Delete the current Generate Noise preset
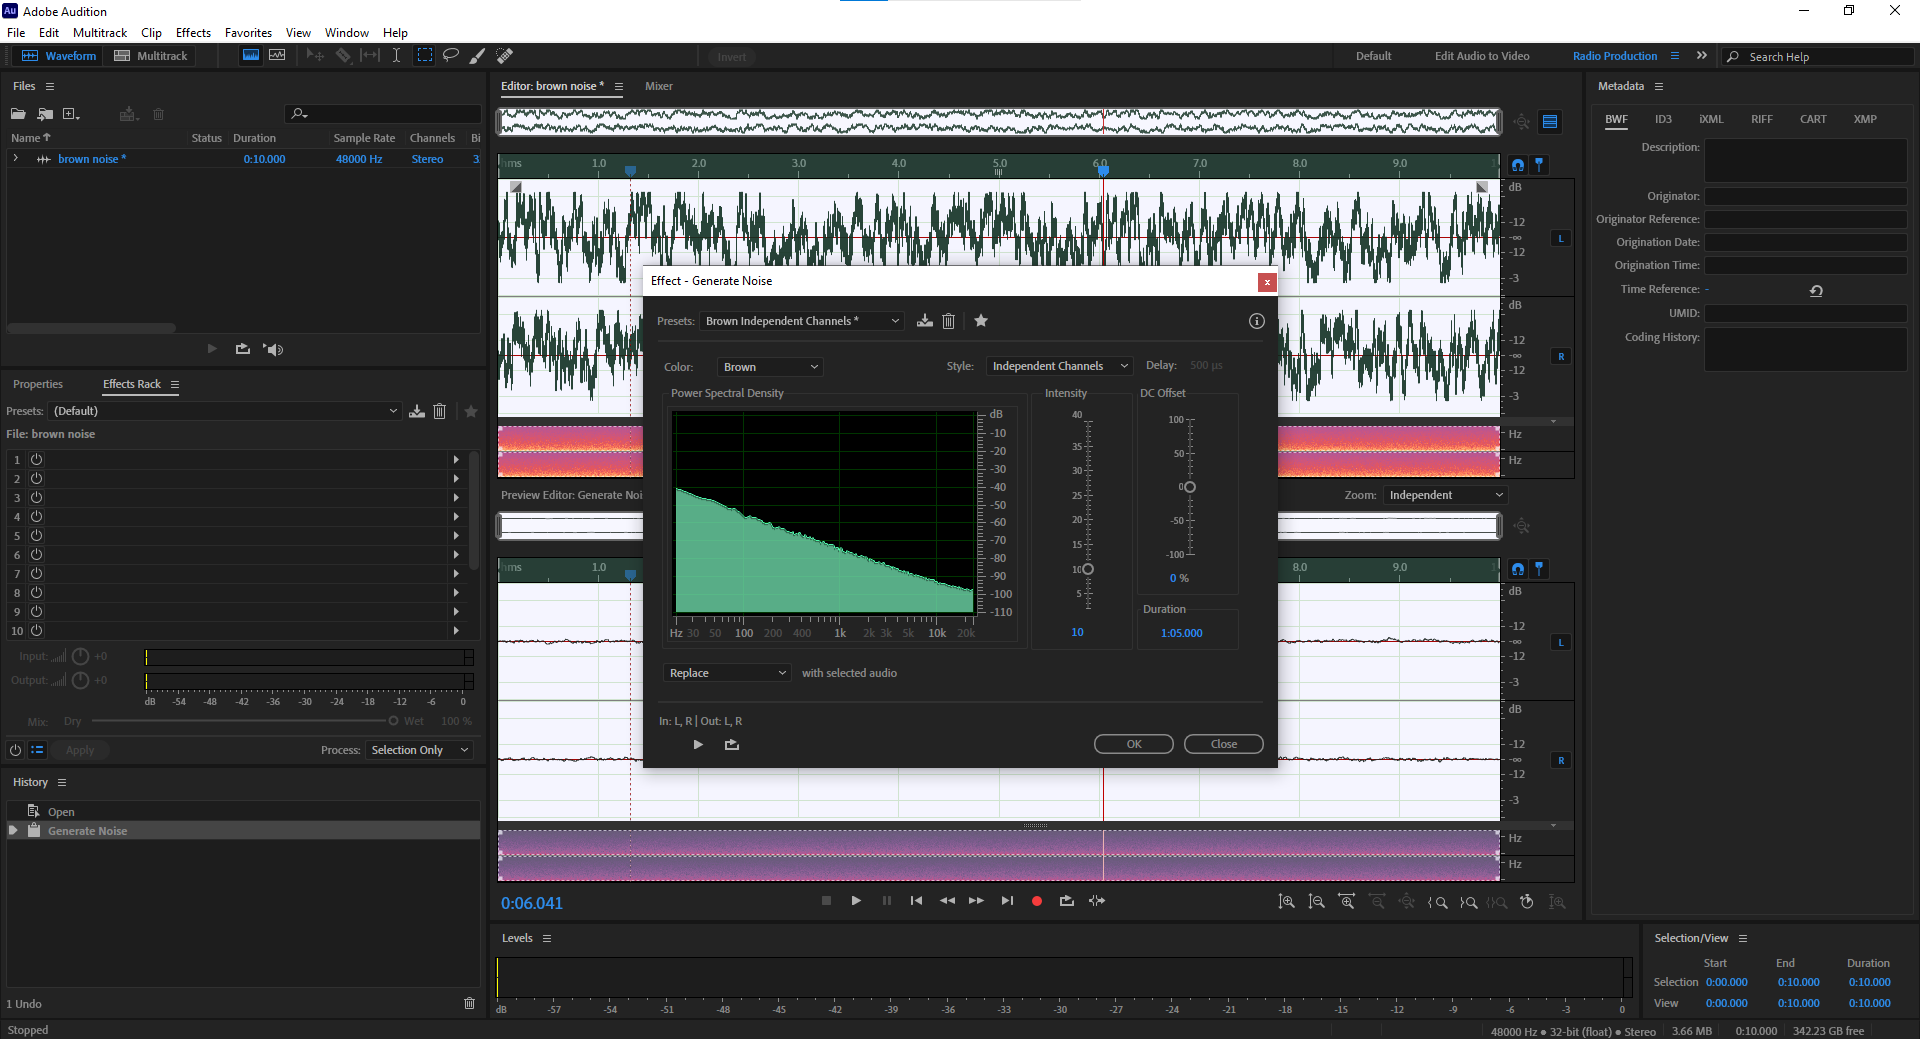The image size is (1920, 1039). tap(949, 321)
